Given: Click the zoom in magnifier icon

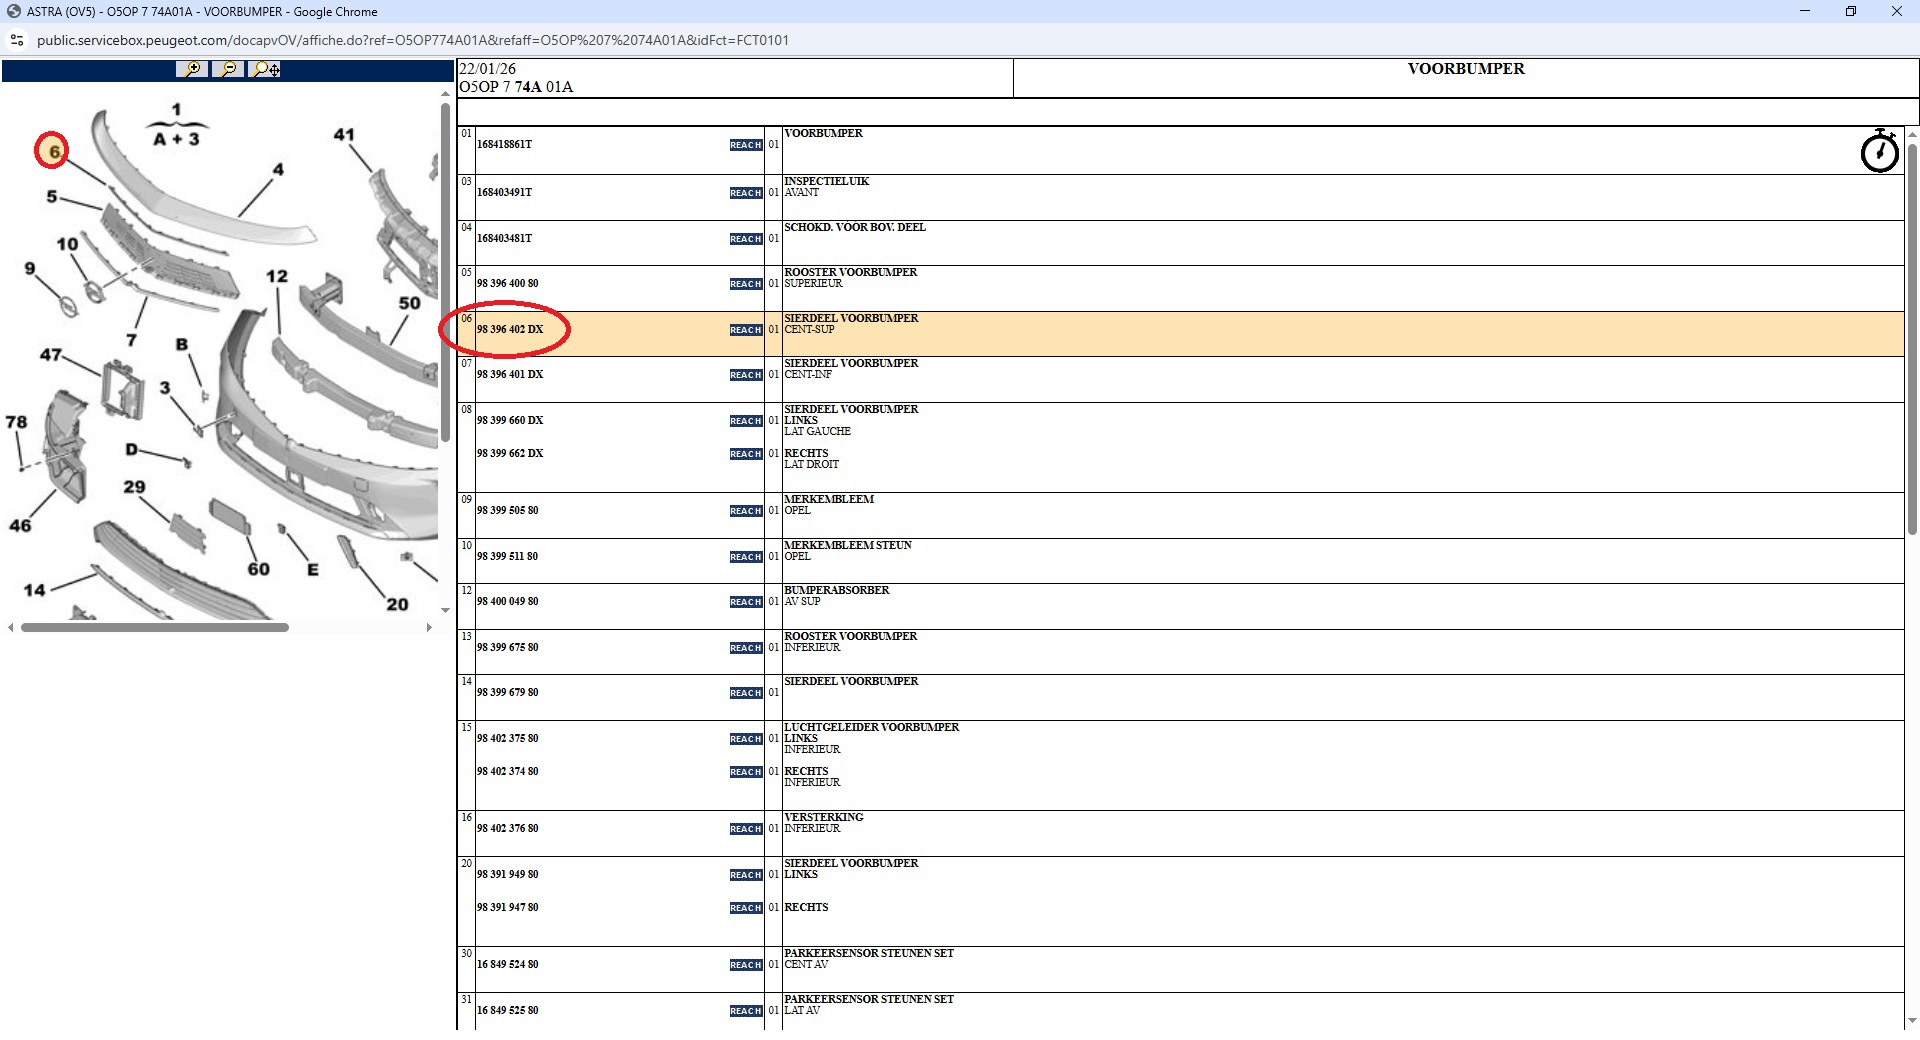Looking at the screenshot, I should [x=191, y=69].
